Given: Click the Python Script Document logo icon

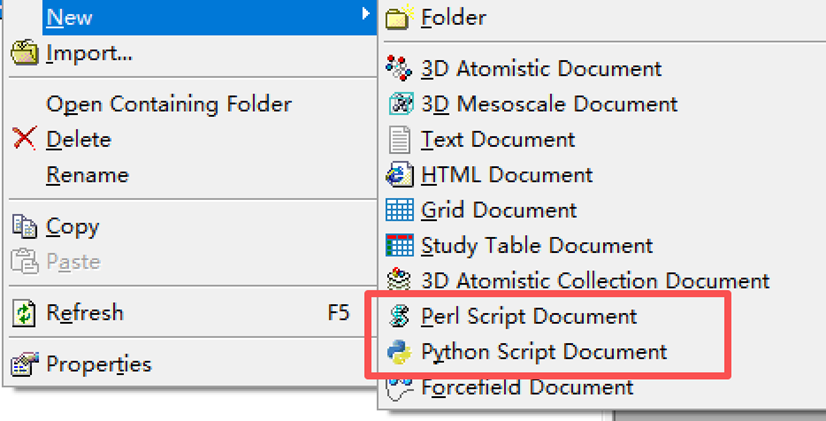Looking at the screenshot, I should (399, 351).
